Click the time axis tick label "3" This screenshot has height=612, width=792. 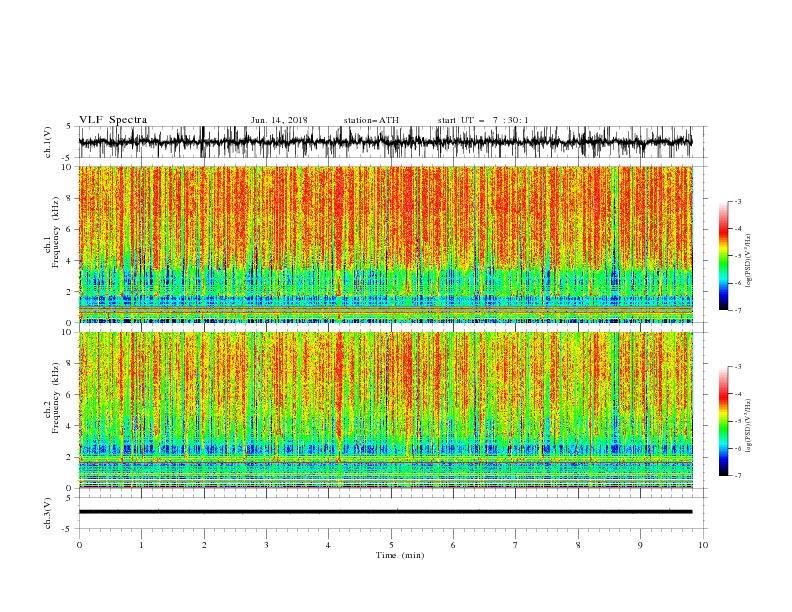point(266,545)
